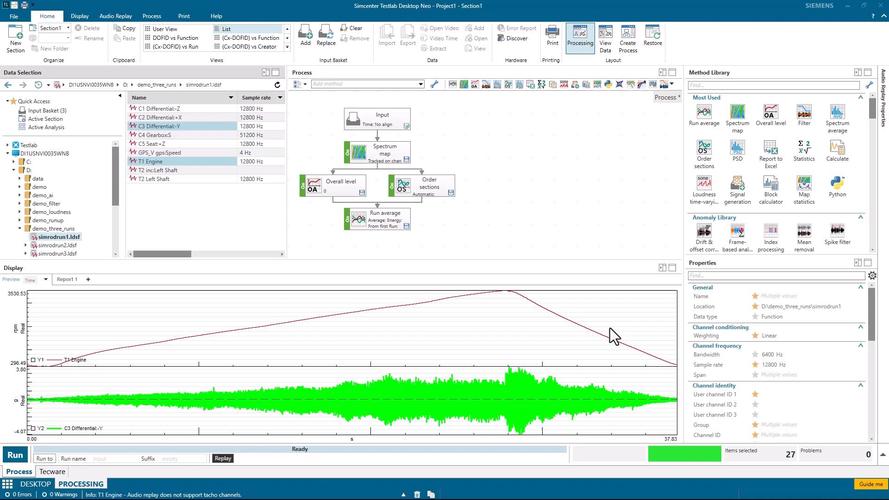The width and height of the screenshot is (889, 500).
Task: Expand the simrodrun2.ldsf tree node
Action: click(x=27, y=245)
